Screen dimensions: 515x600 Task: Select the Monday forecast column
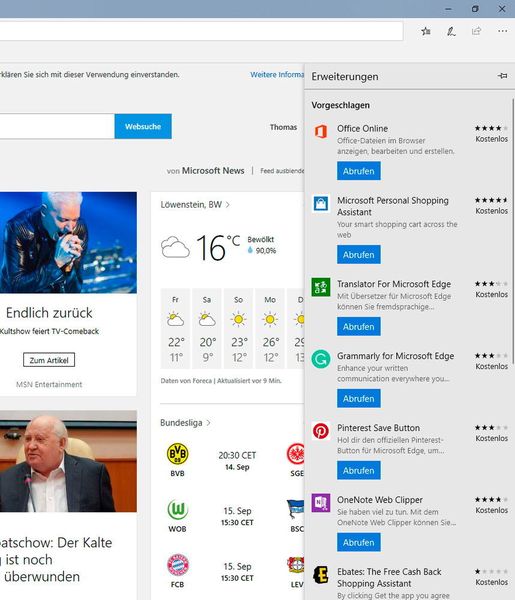click(270, 328)
